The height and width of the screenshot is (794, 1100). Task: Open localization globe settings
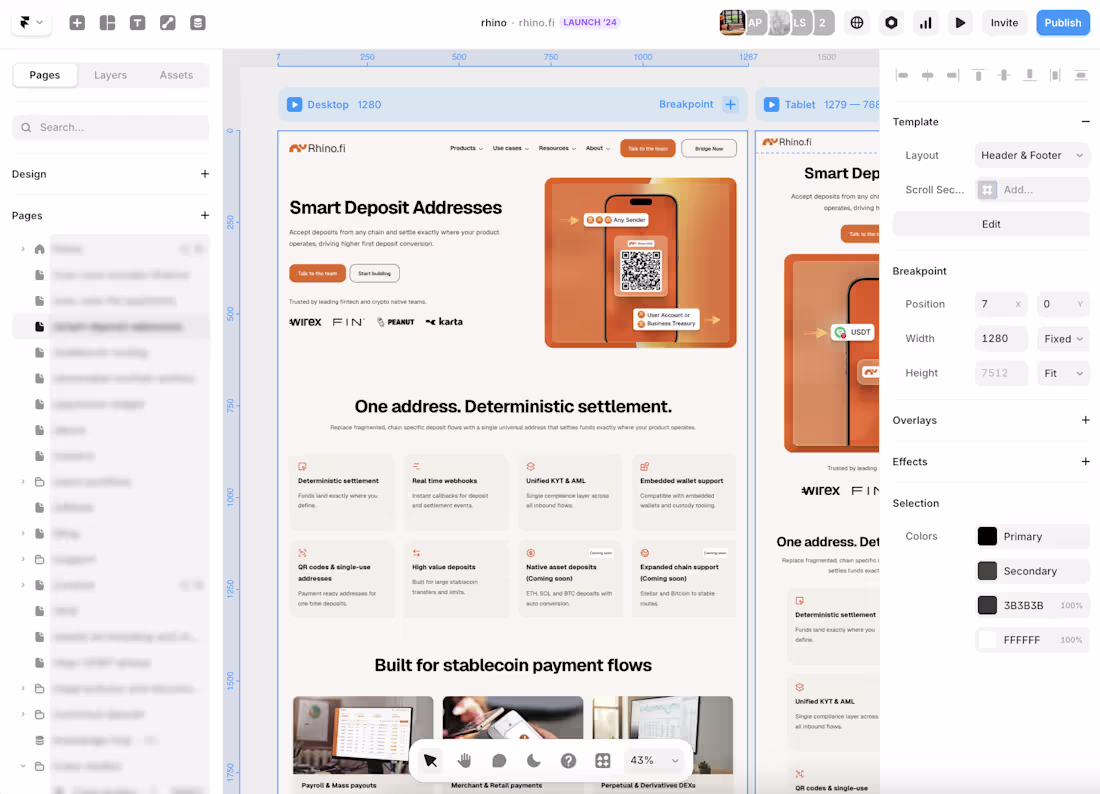(857, 22)
